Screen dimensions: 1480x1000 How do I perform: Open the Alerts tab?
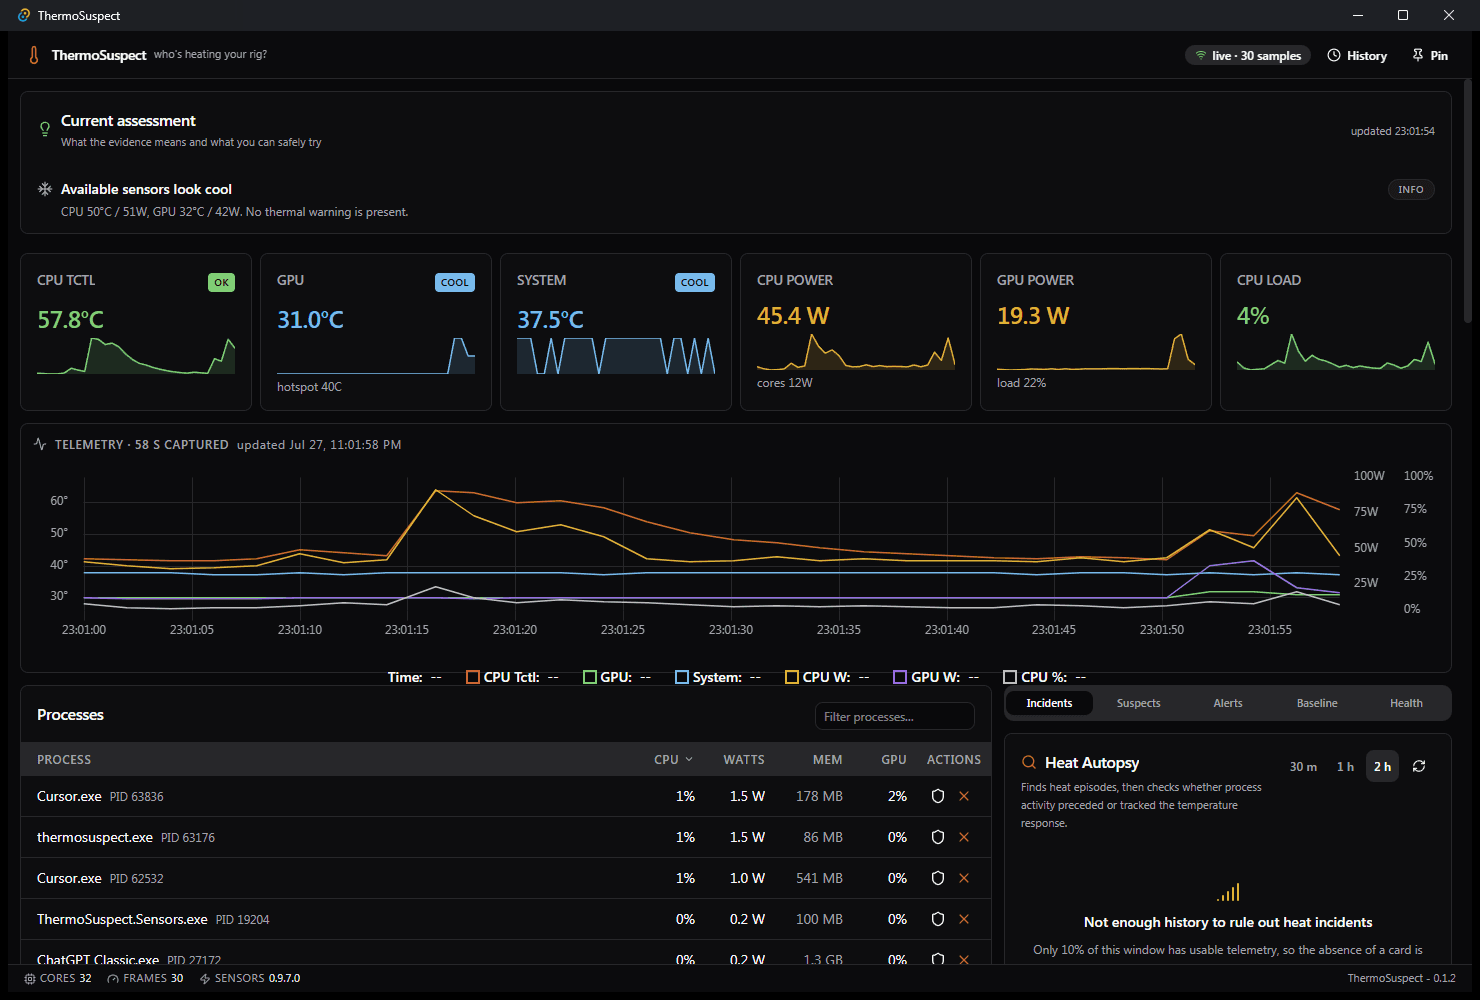1228,703
